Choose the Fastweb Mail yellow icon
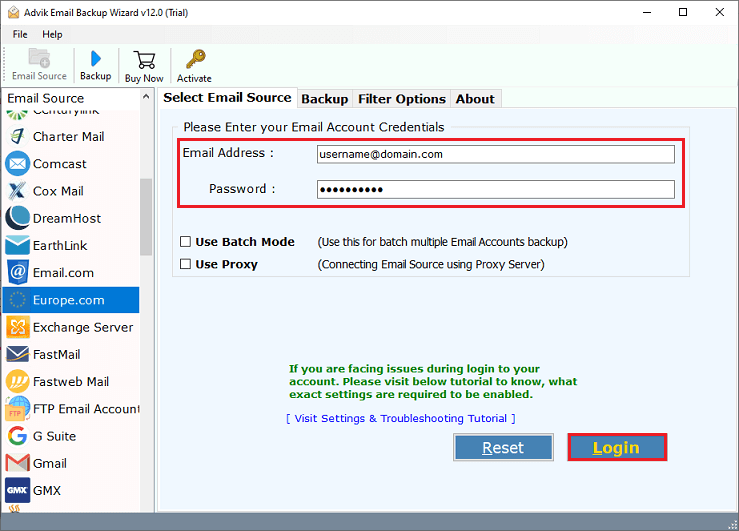The height and width of the screenshot is (531, 739). [x=17, y=382]
